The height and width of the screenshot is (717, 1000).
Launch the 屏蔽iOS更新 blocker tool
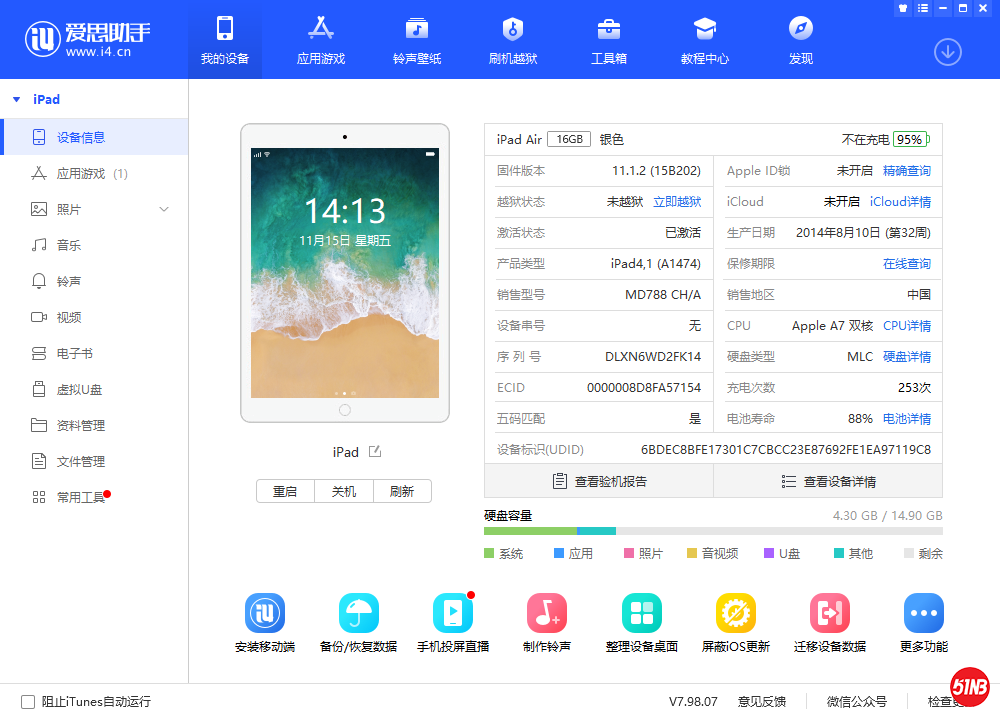[735, 612]
